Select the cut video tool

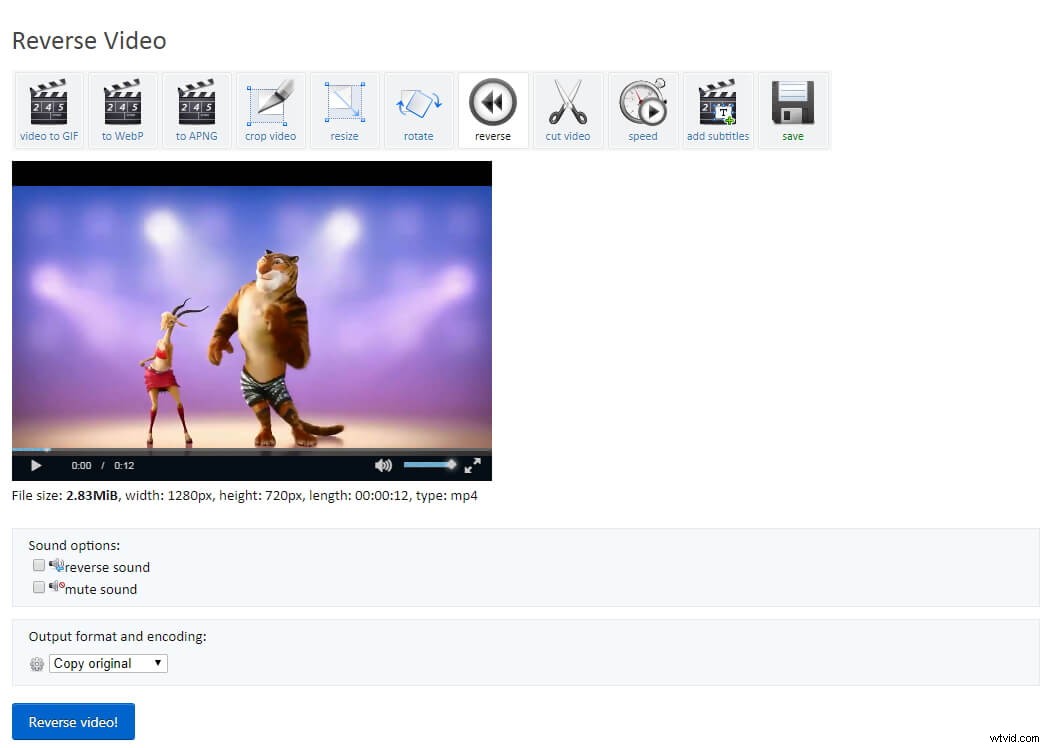click(568, 108)
